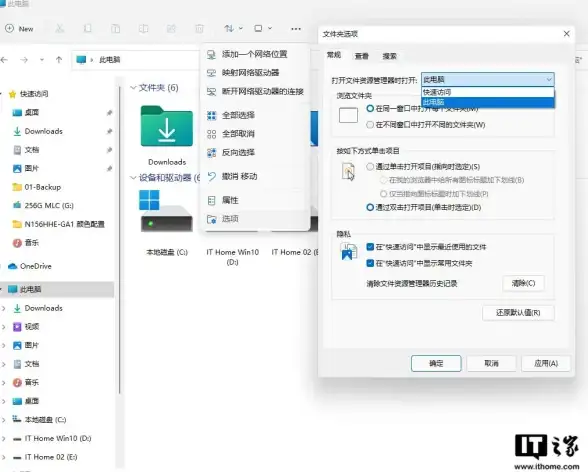The width and height of the screenshot is (588, 472).
Task: Click the Delete trash icon
Action: click(x=200, y=28)
